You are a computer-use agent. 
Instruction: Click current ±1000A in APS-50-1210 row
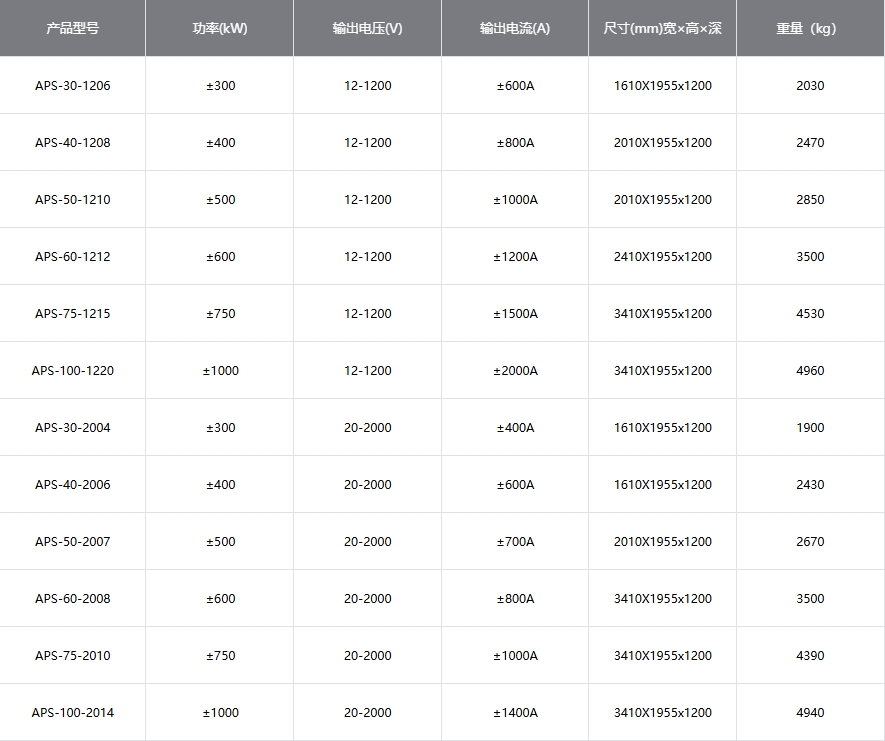(x=515, y=200)
